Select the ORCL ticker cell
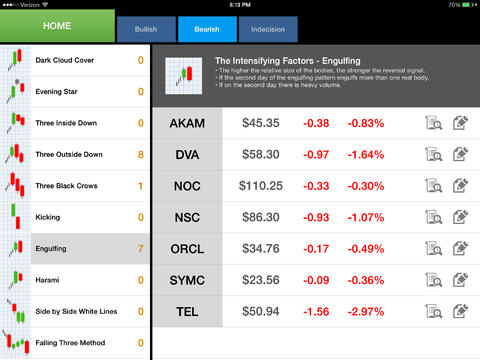480x360 pixels. tap(187, 249)
